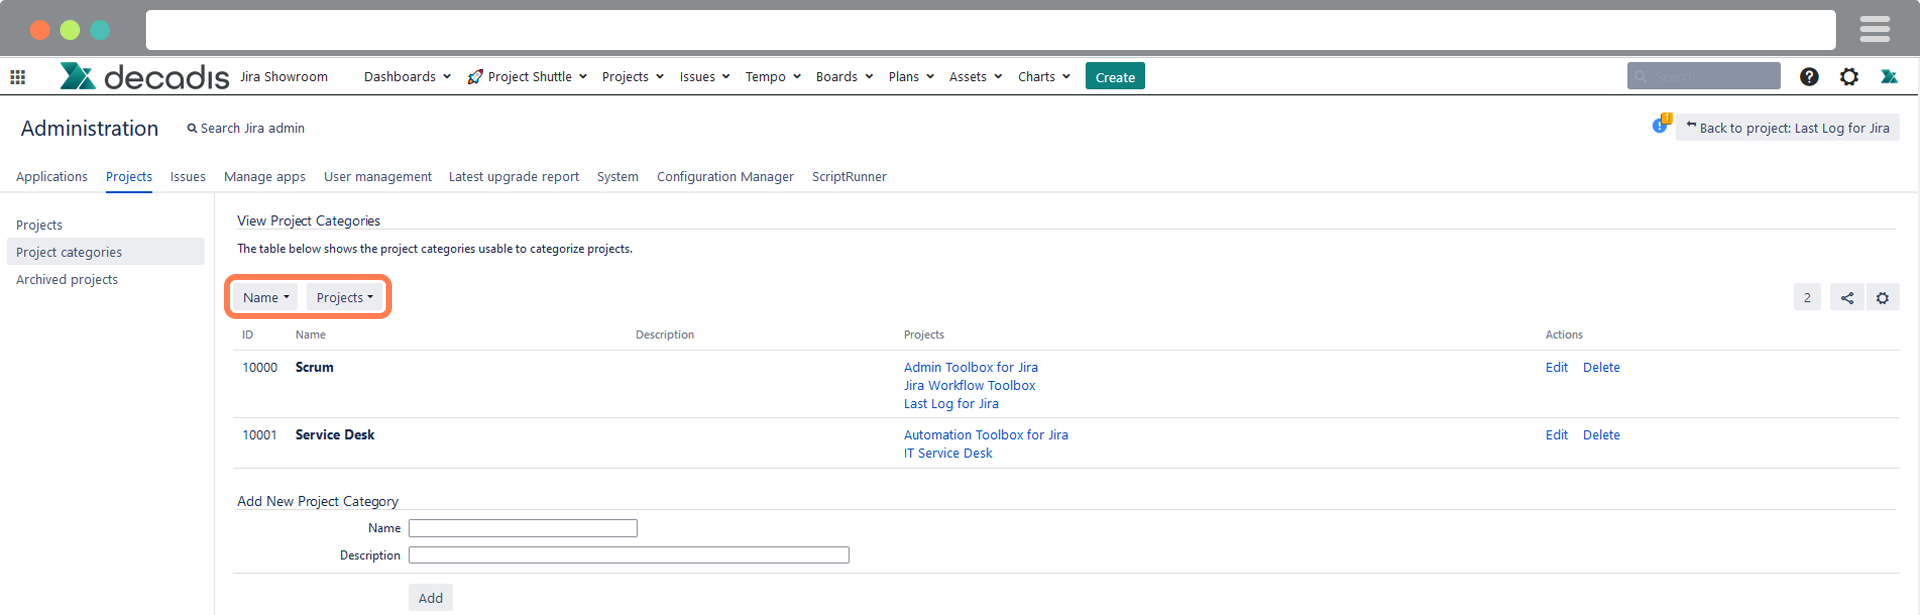Click the share icon above the table

pyautogui.click(x=1847, y=298)
